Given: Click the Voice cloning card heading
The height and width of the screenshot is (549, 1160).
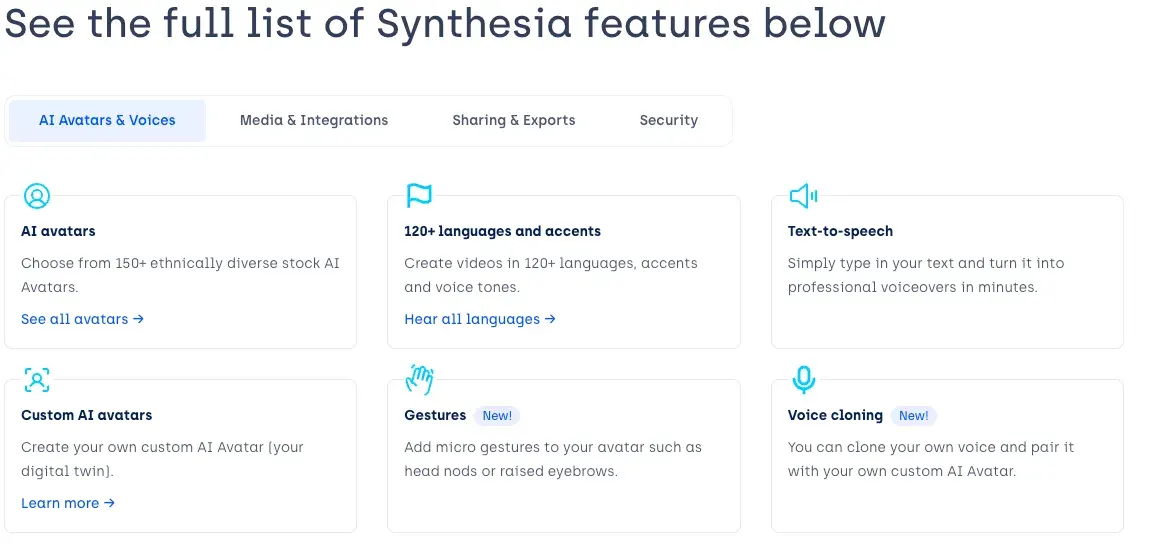Looking at the screenshot, I should point(835,416).
